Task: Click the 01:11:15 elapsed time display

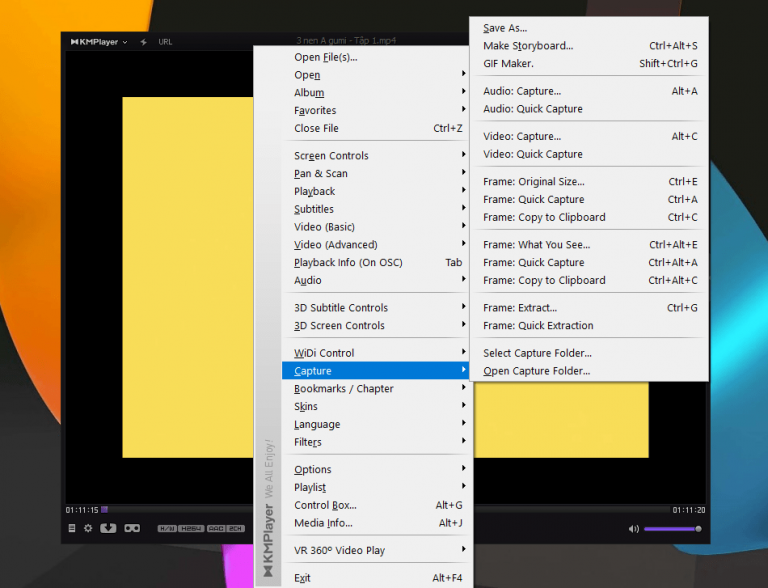Action: tap(82, 510)
